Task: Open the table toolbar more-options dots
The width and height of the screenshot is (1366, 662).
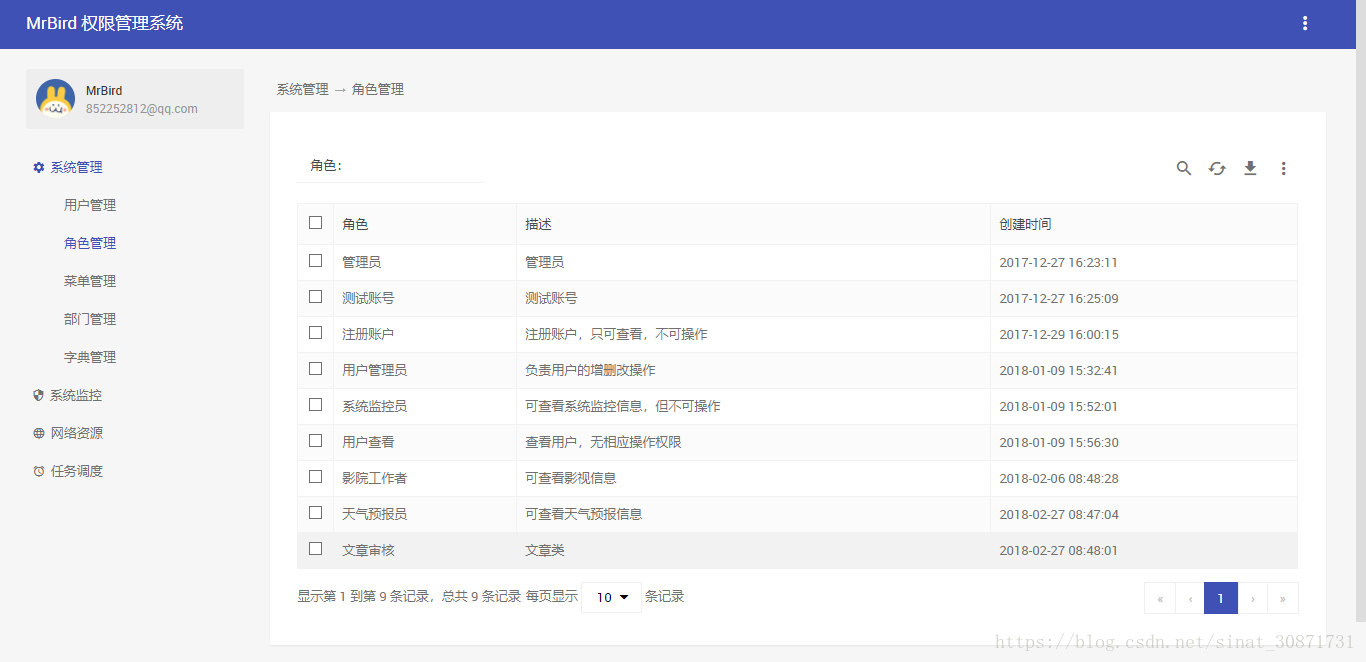Action: point(1283,168)
